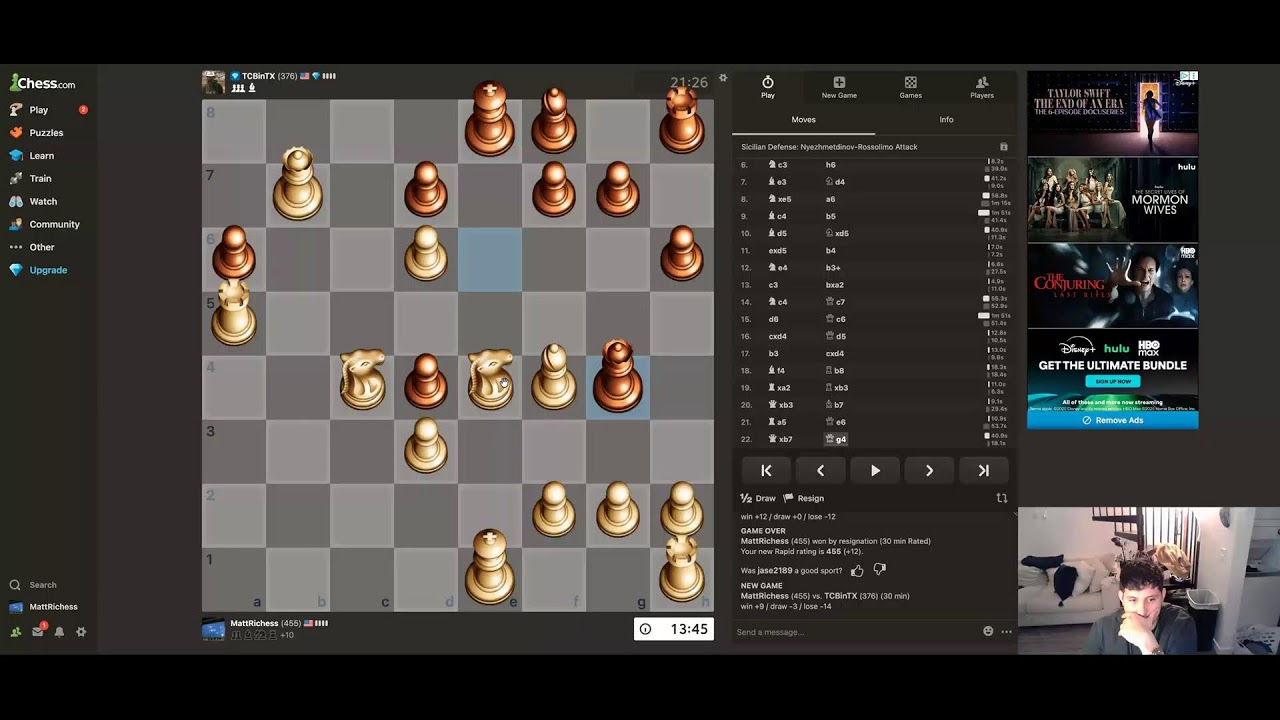Click white rook on a5

(x=234, y=314)
